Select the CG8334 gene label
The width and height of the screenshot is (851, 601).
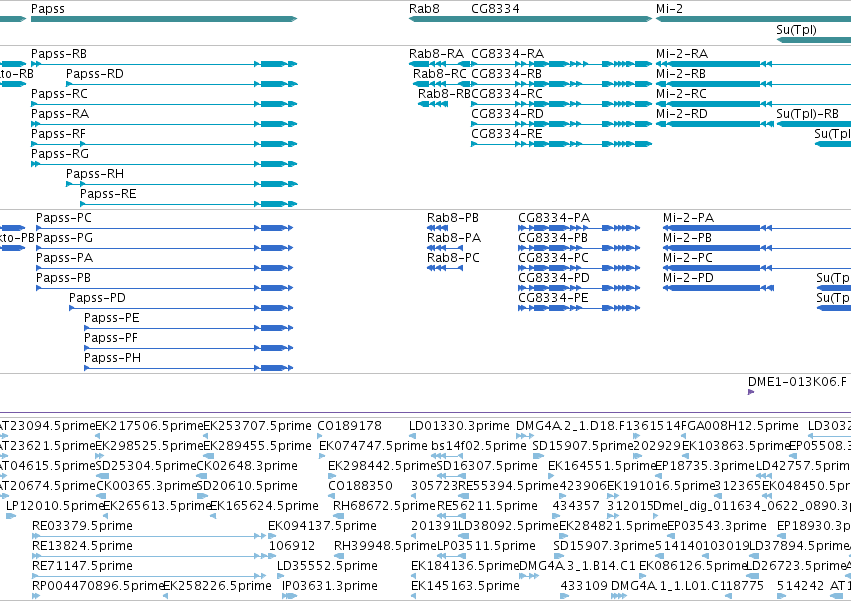coord(495,9)
